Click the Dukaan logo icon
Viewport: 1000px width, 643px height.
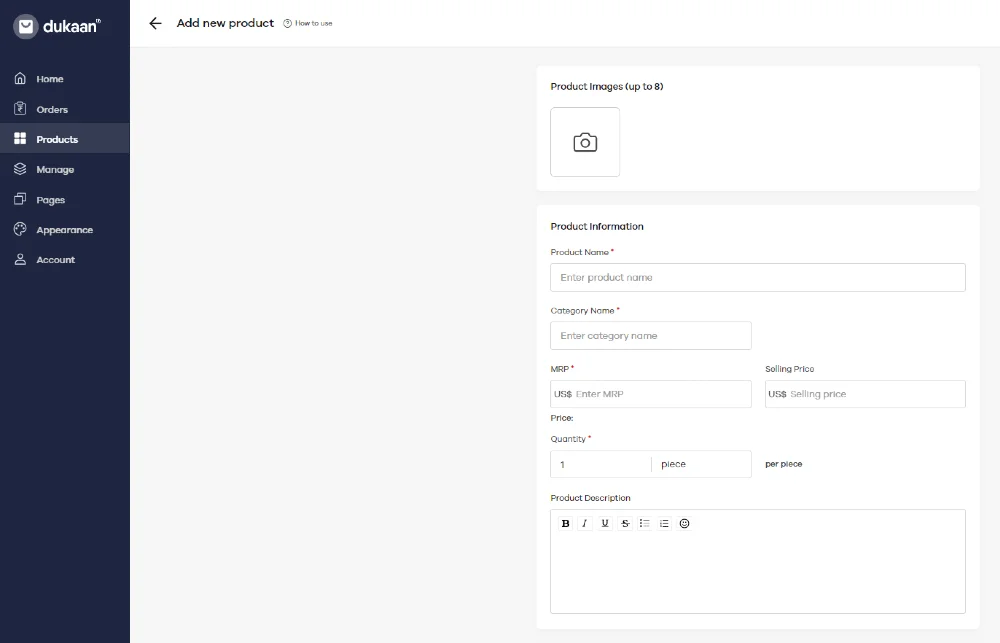pos(27,26)
